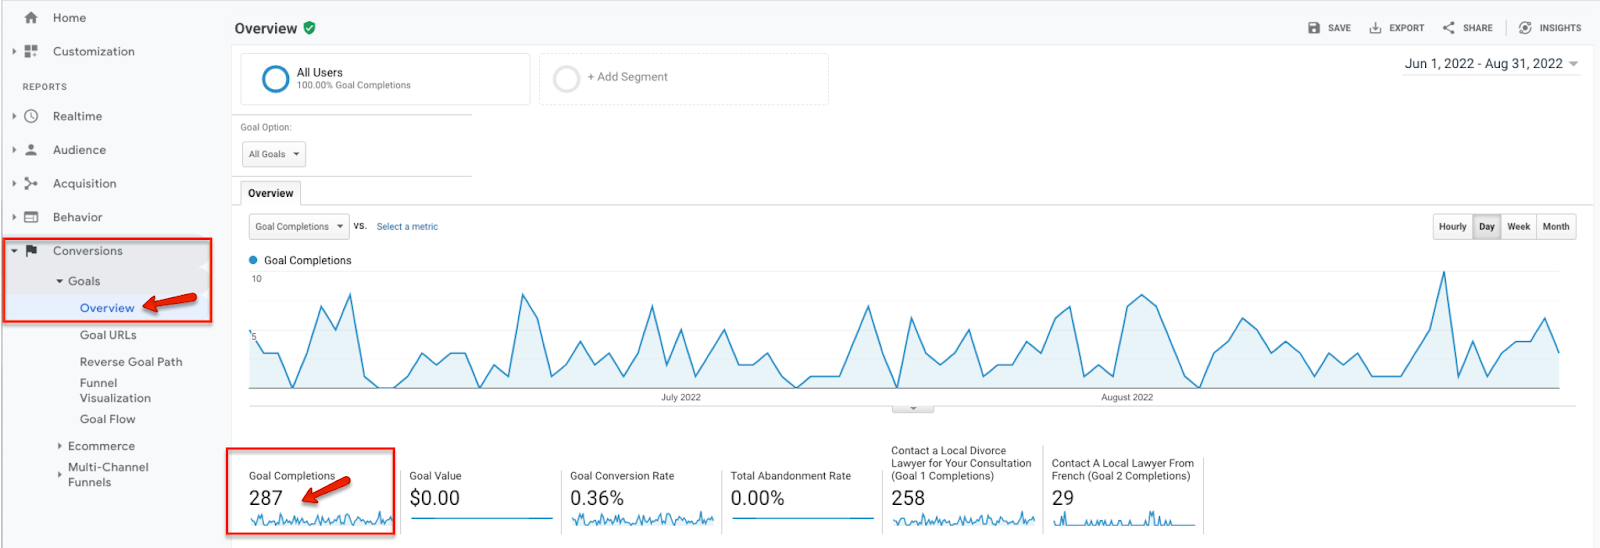Click the Realtime clock icon
Screen dimensions: 1600x548
31,116
